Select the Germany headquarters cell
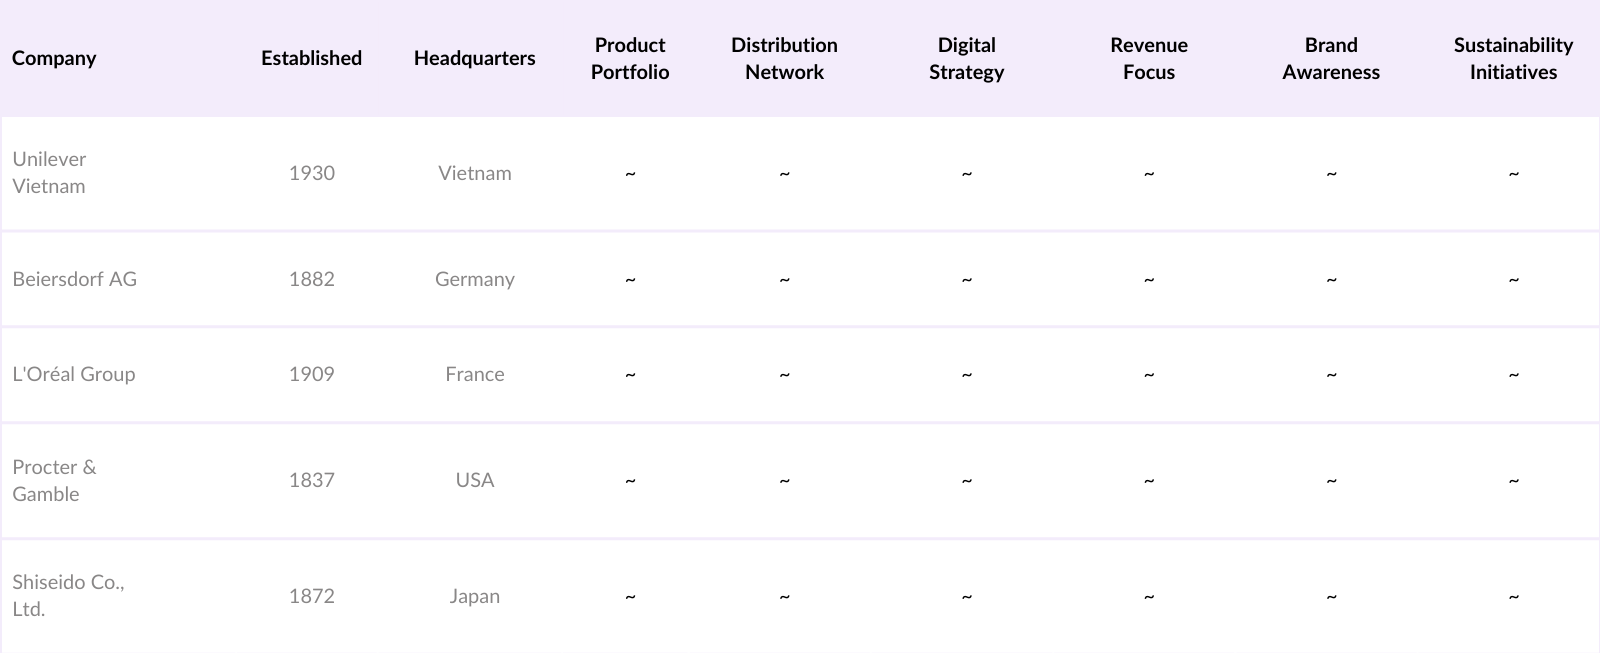1600x653 pixels. click(474, 279)
